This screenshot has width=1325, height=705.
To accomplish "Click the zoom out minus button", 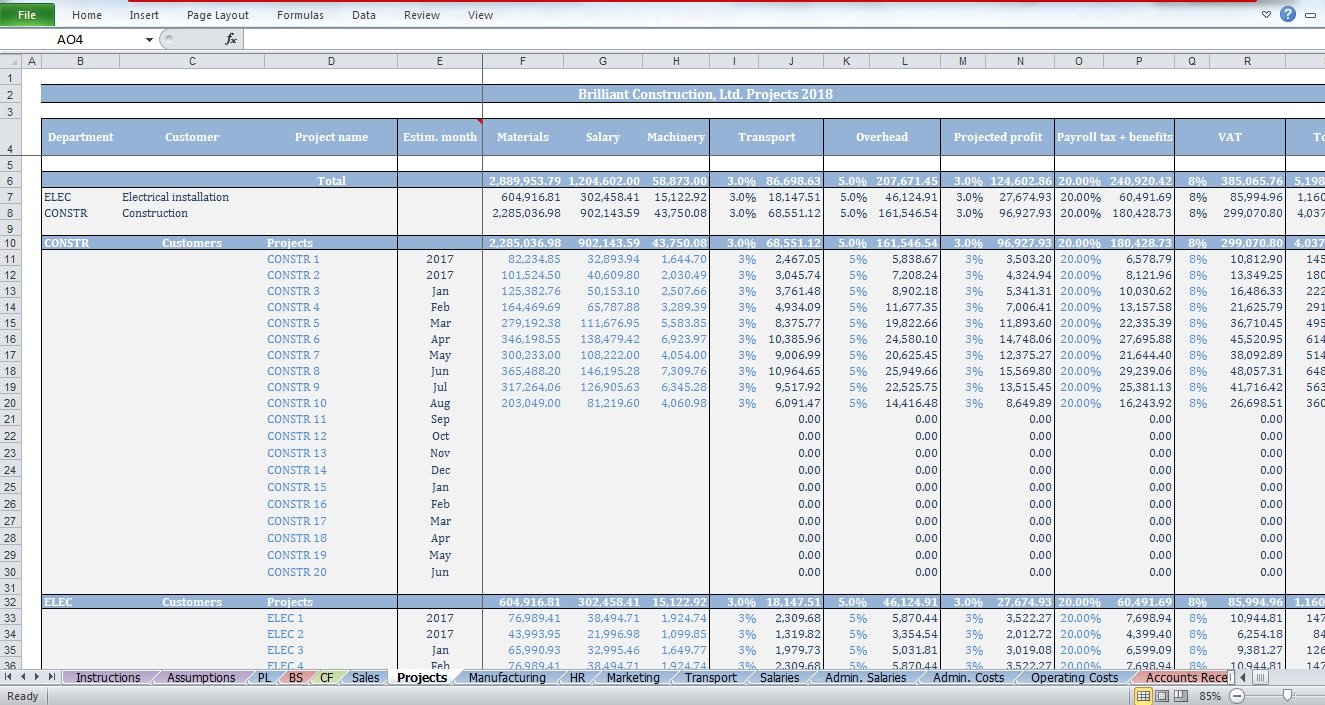I will point(1237,696).
